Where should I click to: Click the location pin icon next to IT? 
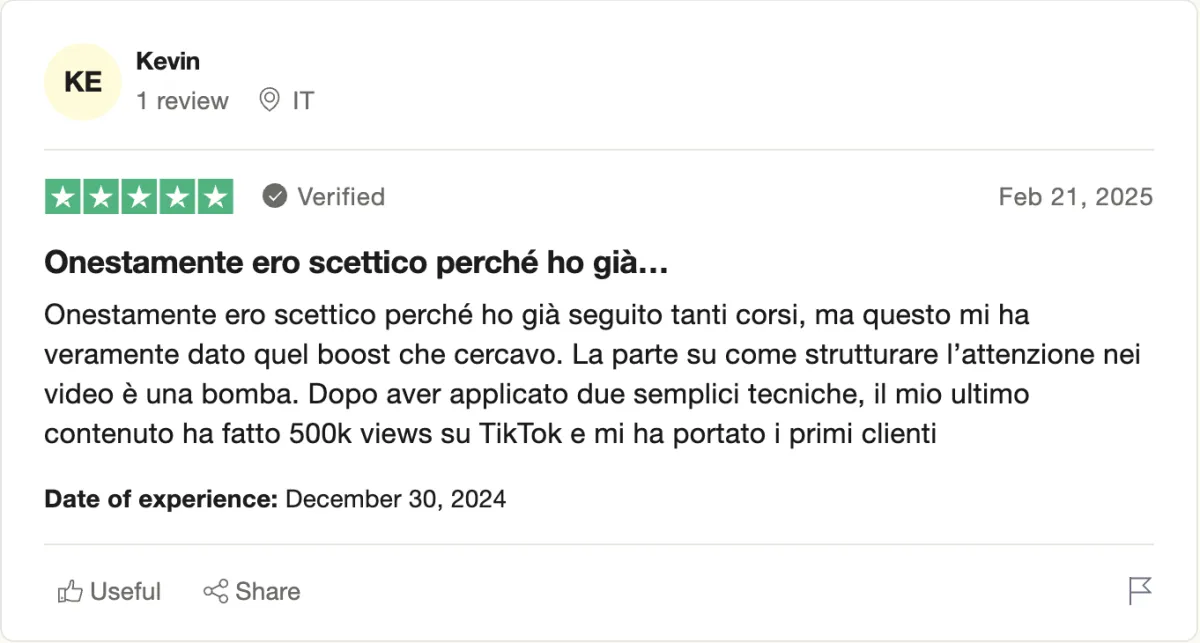coord(269,100)
